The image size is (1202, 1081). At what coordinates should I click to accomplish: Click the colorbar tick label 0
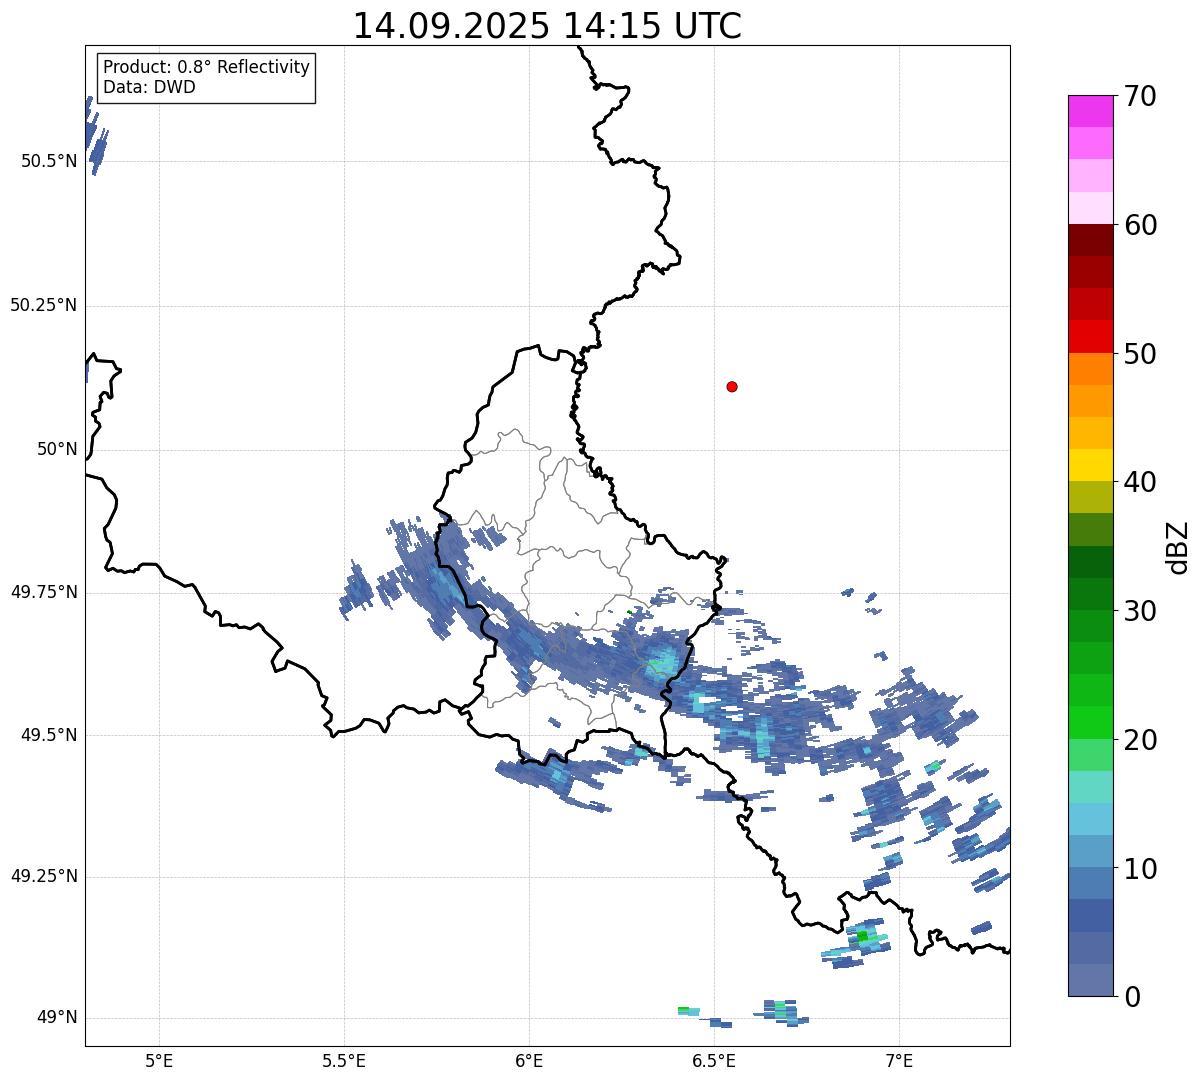pos(1134,997)
